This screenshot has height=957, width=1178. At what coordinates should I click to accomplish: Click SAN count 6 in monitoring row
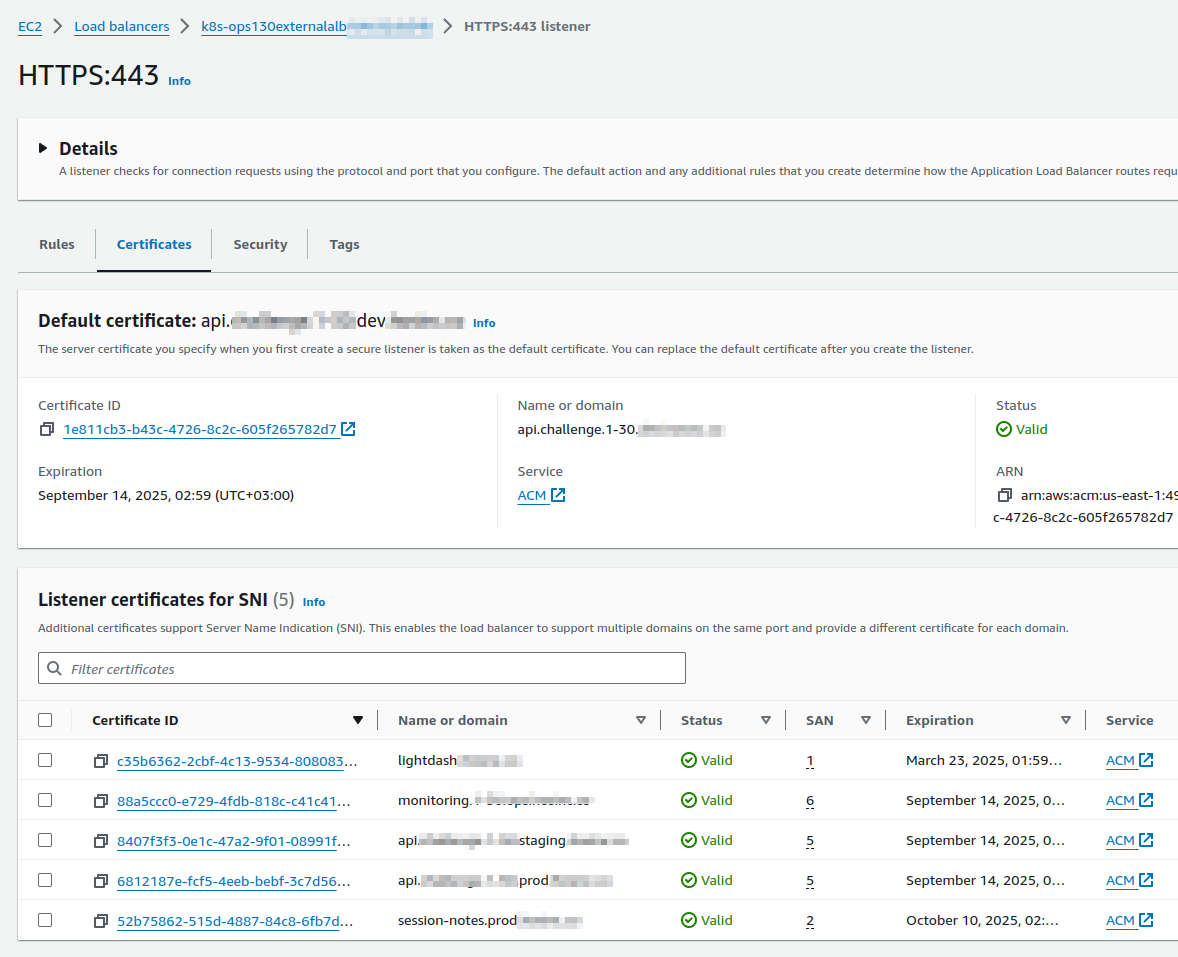point(810,801)
